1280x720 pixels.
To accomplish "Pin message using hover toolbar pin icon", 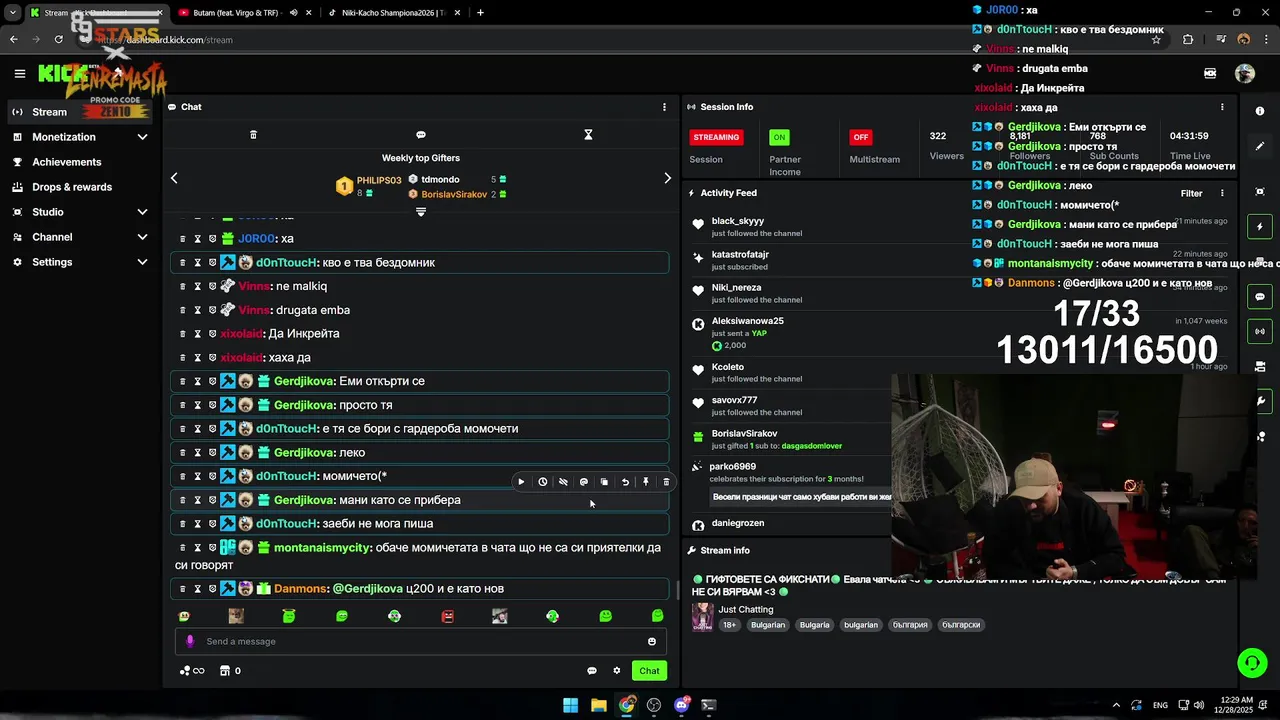I will click(x=646, y=482).
